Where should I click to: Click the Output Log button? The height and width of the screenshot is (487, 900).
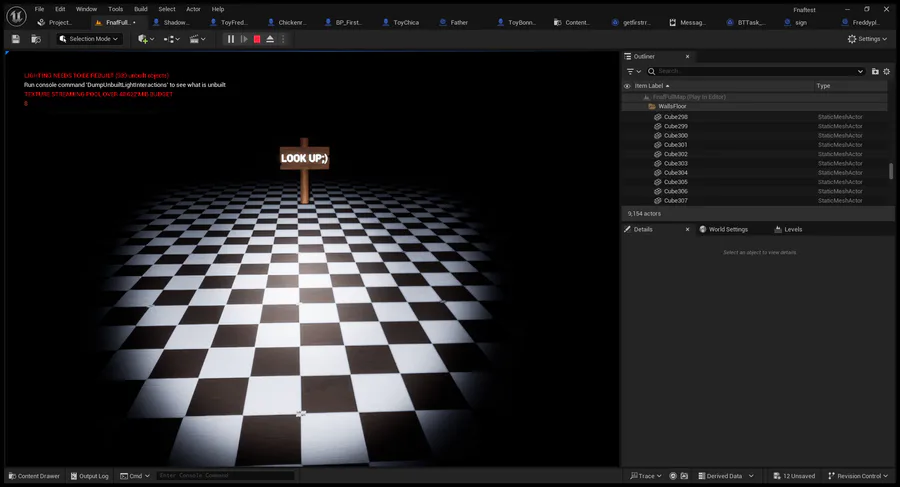click(x=89, y=476)
